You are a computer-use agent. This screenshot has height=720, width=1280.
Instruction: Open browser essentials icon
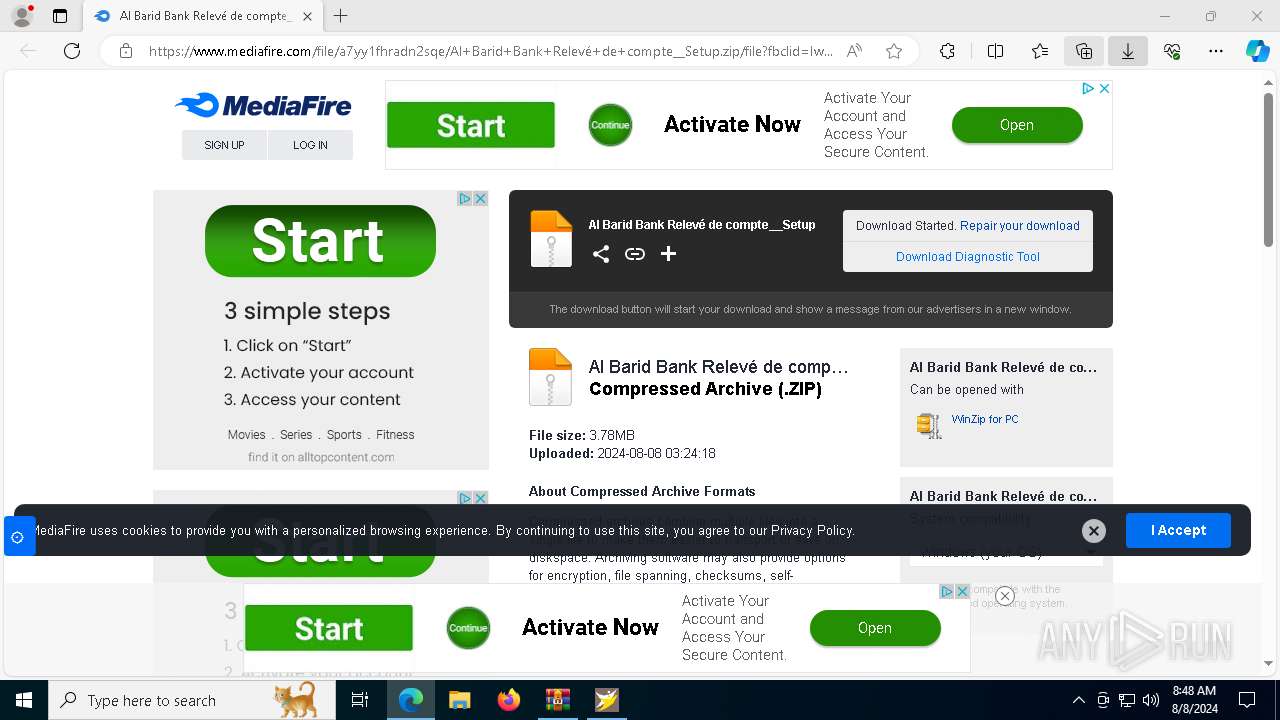[x=1172, y=51]
